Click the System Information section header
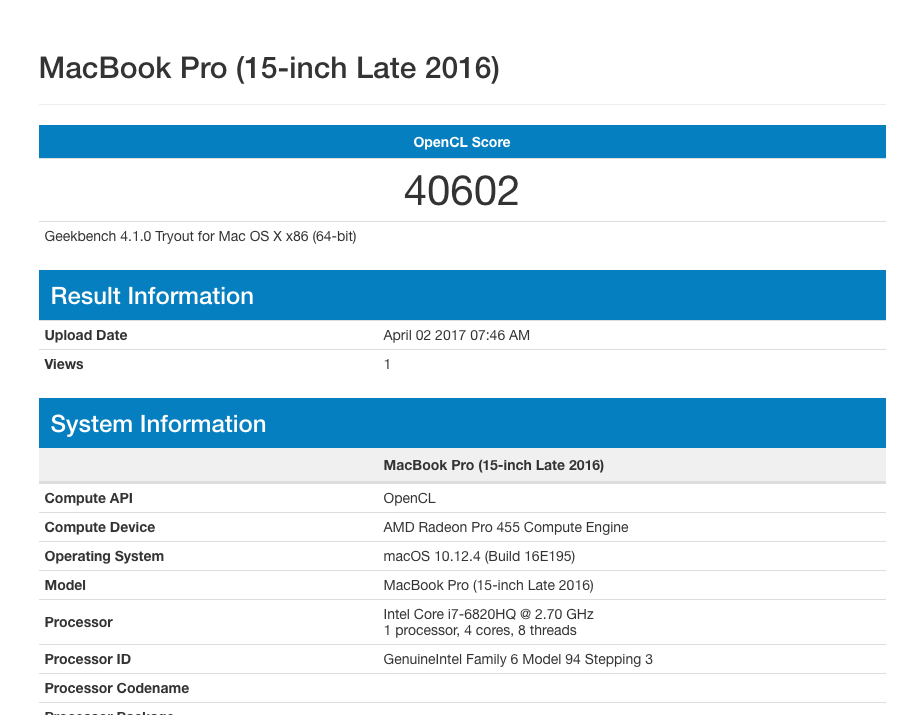 pos(462,423)
